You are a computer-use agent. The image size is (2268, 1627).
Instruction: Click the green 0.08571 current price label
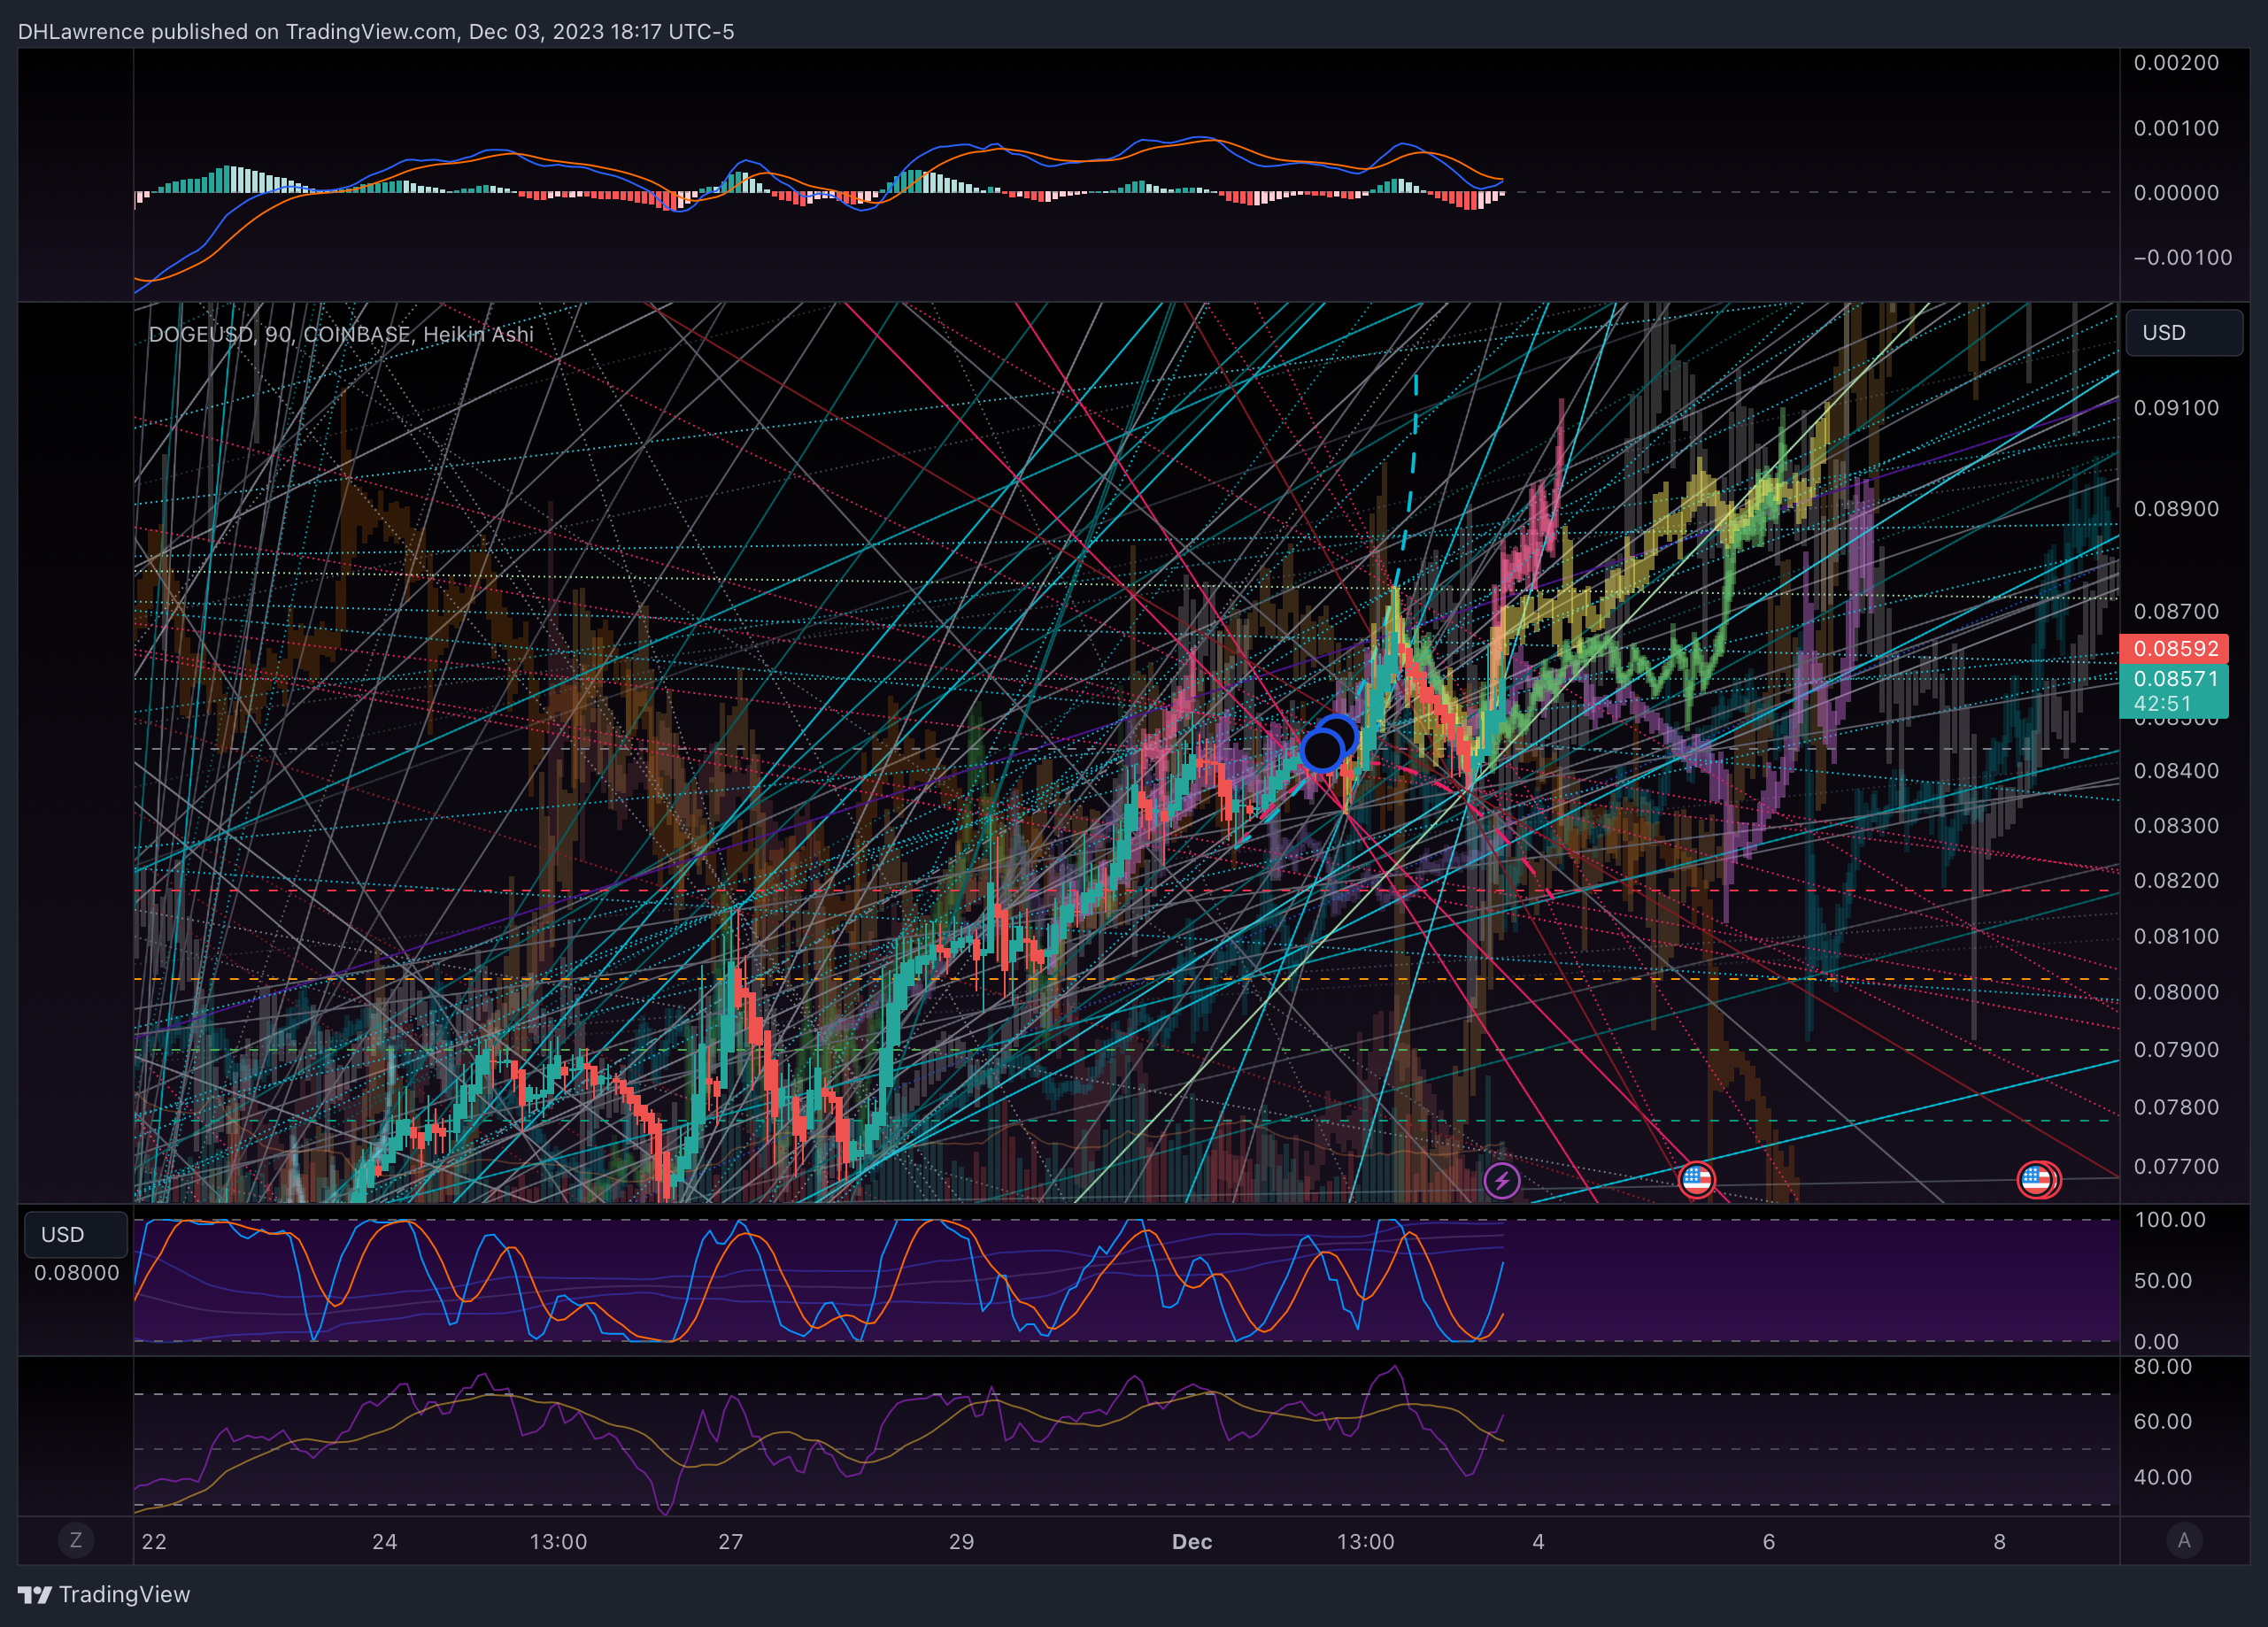[2174, 678]
